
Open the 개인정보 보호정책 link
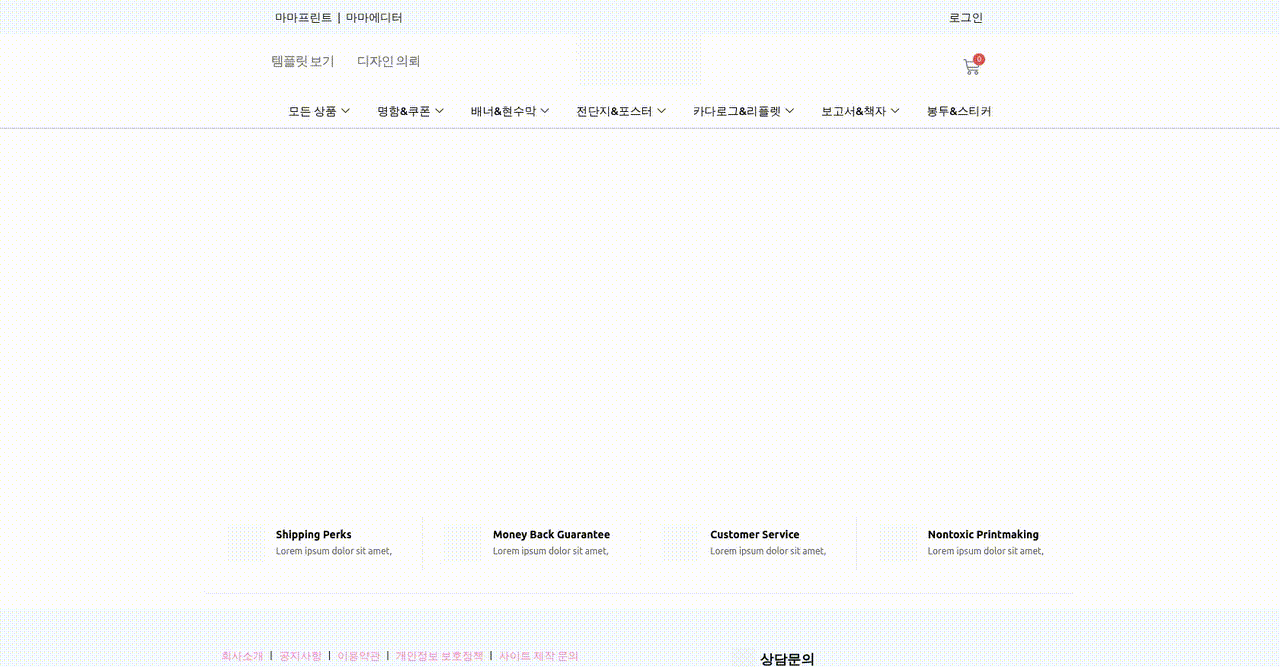(x=439, y=656)
